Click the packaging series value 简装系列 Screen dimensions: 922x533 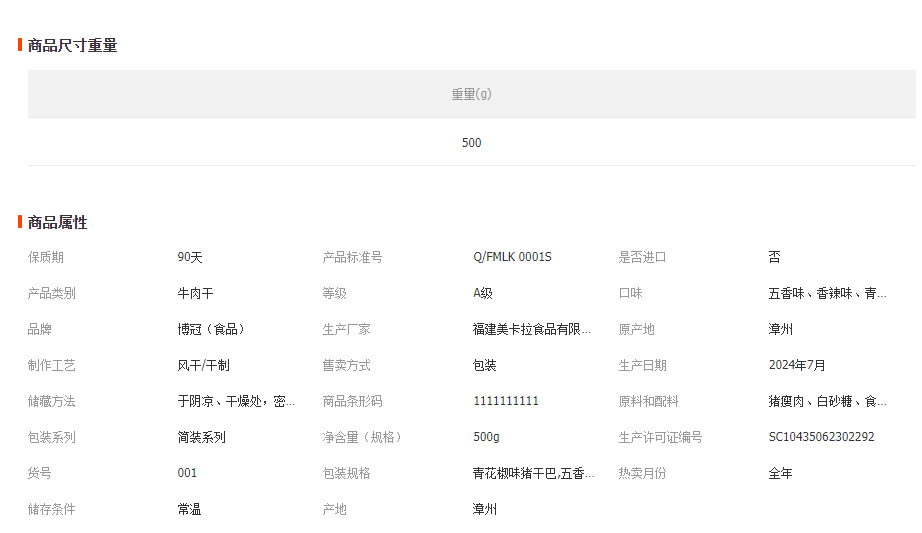tap(201, 437)
